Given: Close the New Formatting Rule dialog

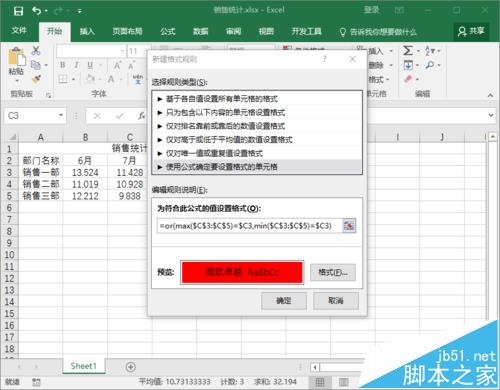Looking at the screenshot, I should pos(352,59).
